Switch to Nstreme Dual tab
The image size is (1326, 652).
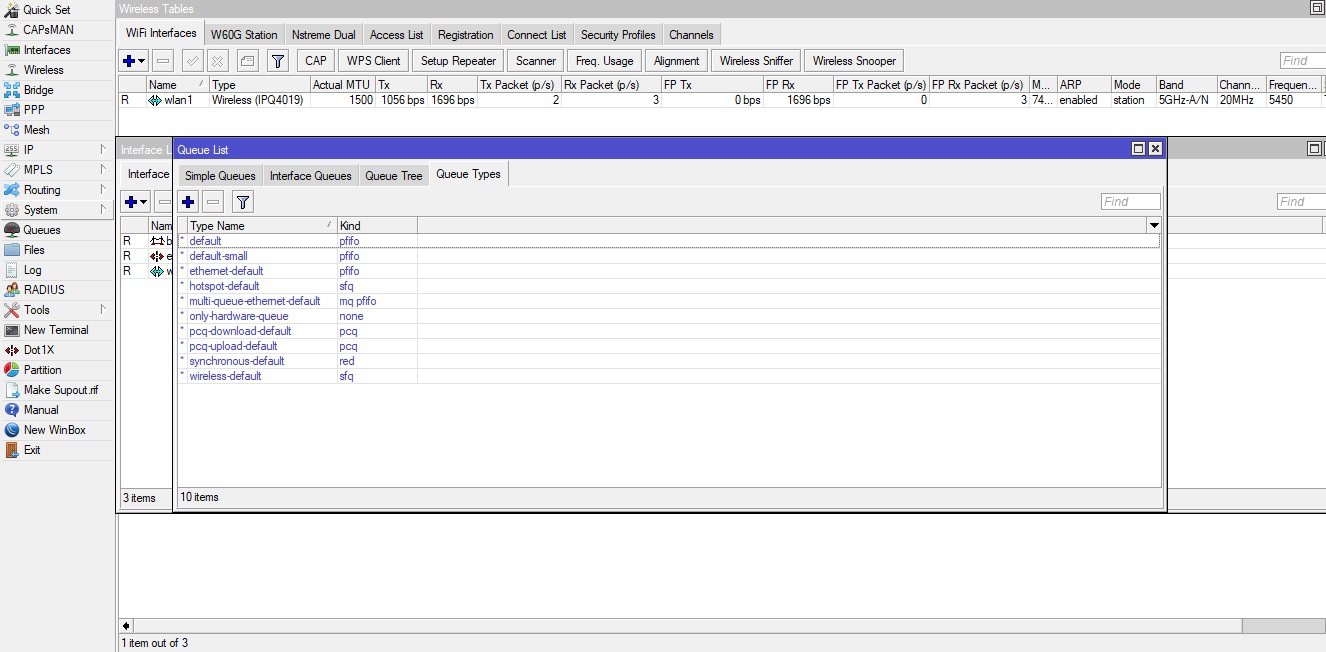[324, 35]
